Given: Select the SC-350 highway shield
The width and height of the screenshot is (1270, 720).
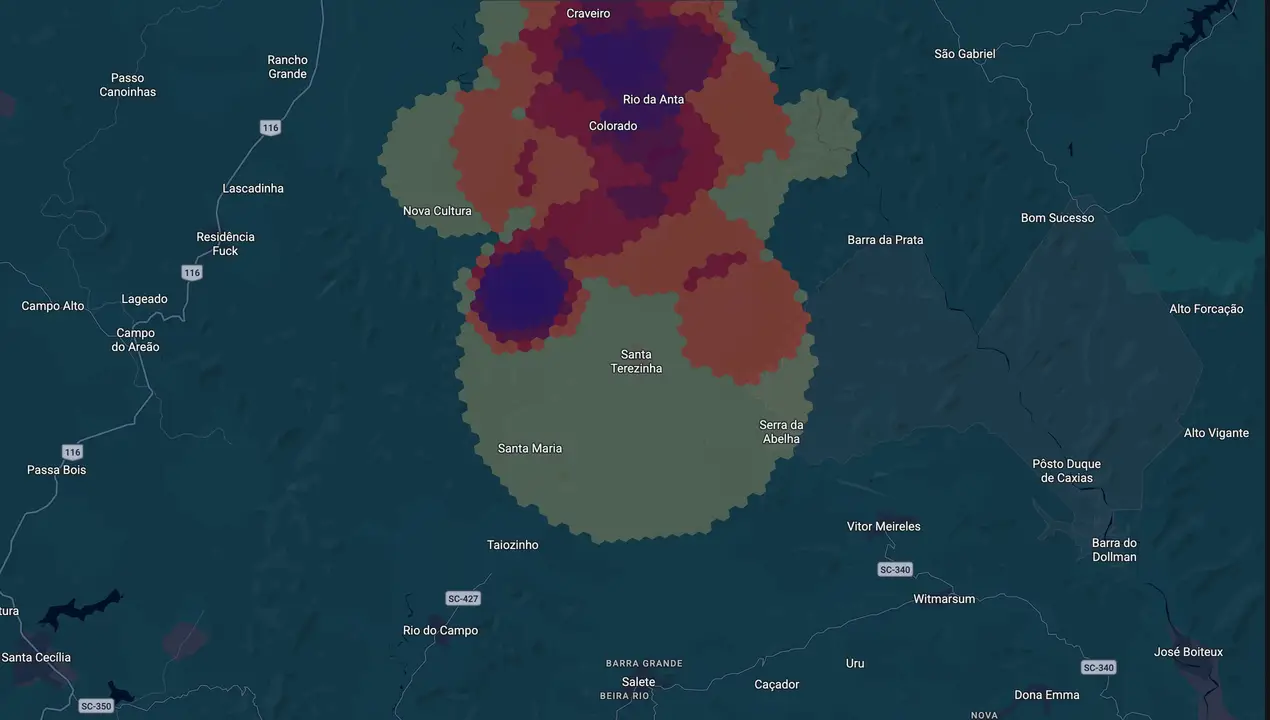Looking at the screenshot, I should [96, 706].
